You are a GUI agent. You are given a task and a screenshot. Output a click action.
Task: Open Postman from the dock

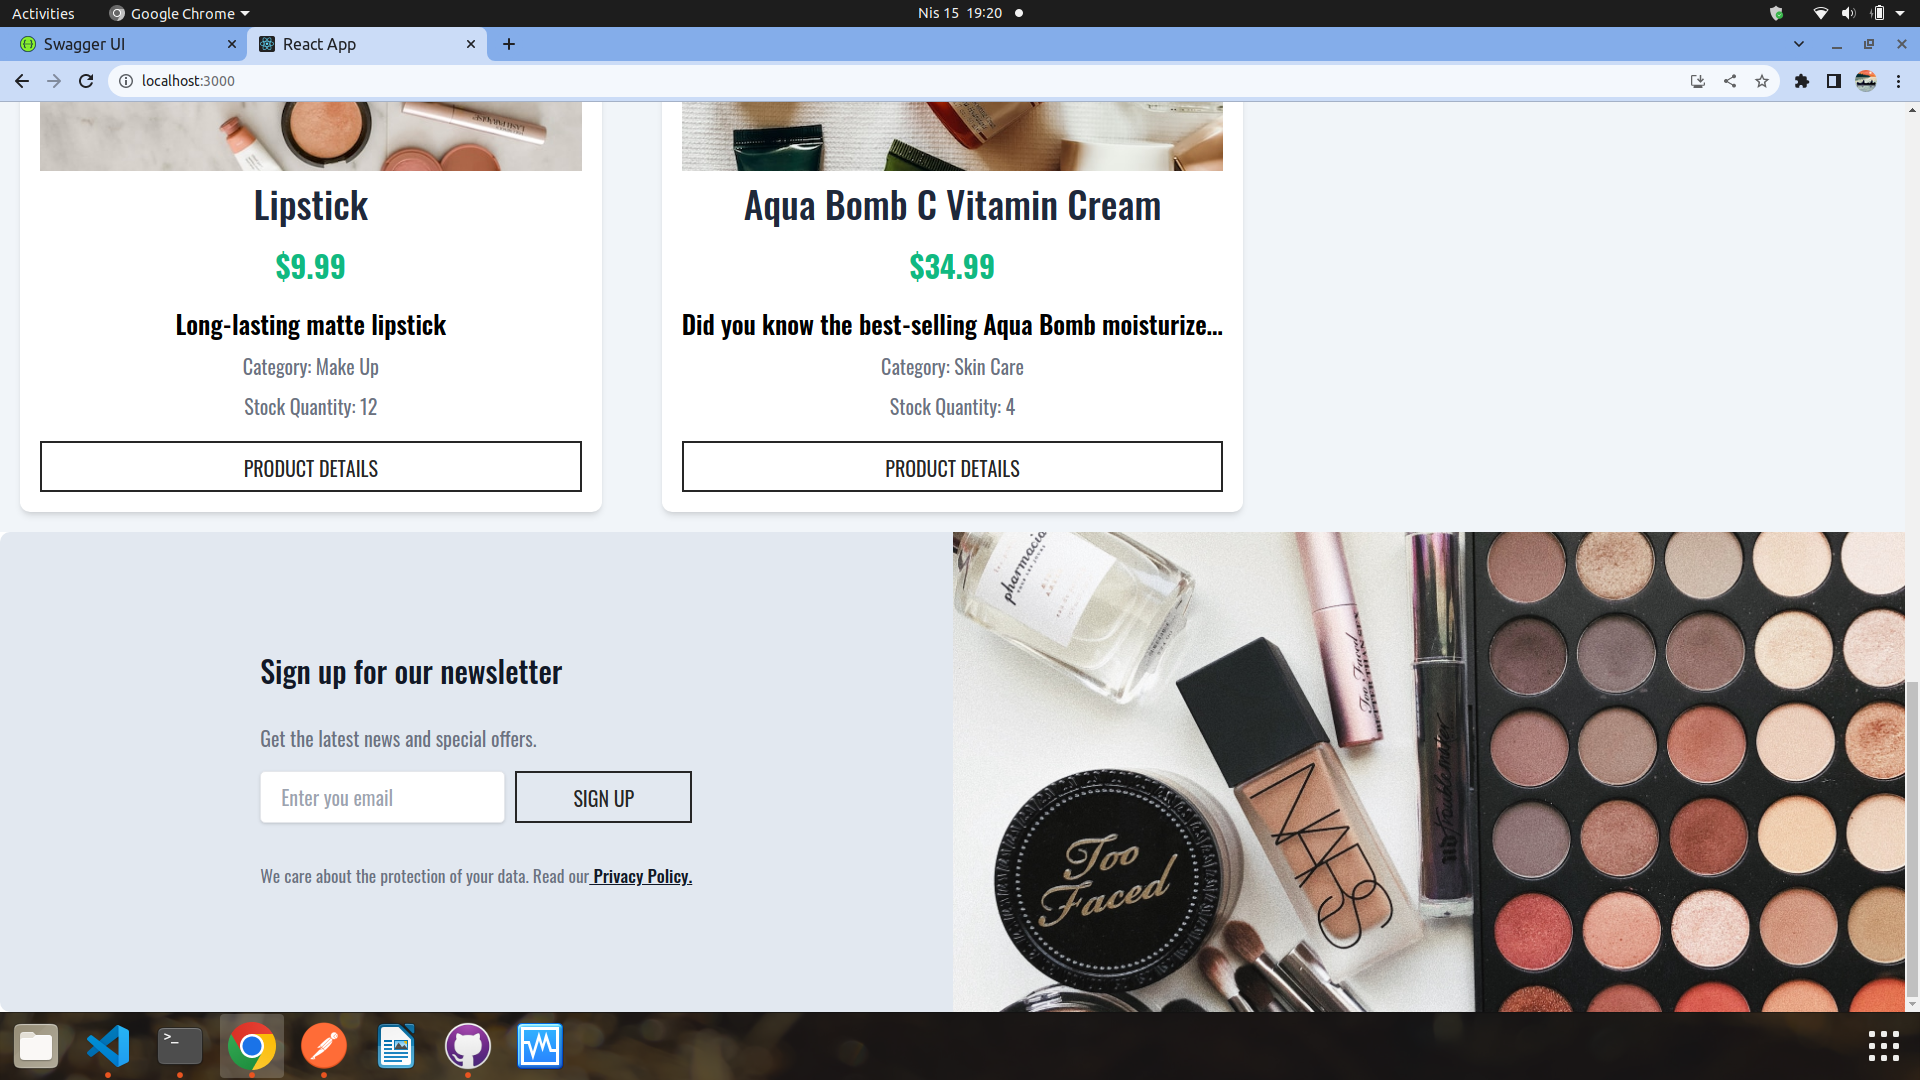pos(323,1047)
